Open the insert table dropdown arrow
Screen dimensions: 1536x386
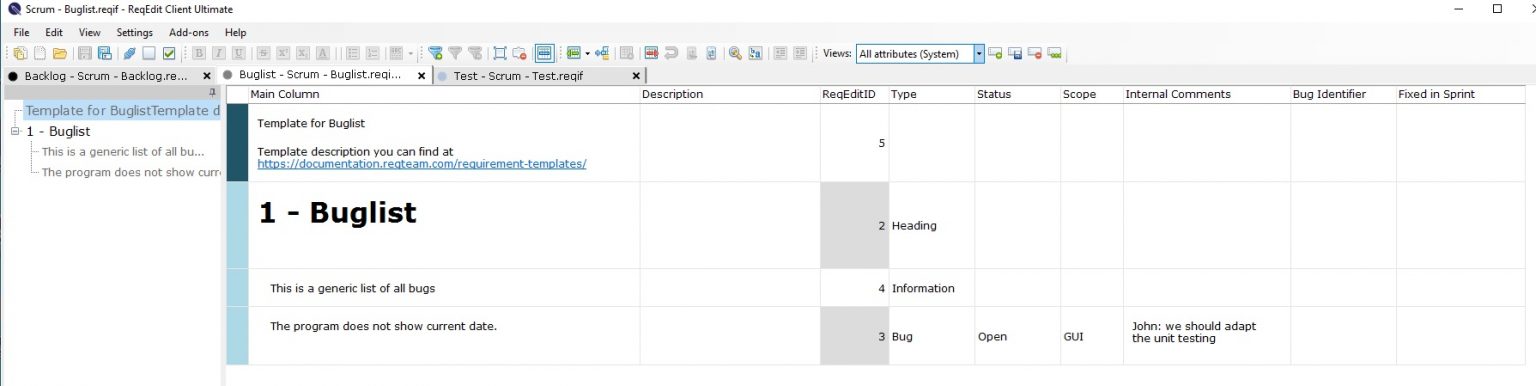click(411, 54)
